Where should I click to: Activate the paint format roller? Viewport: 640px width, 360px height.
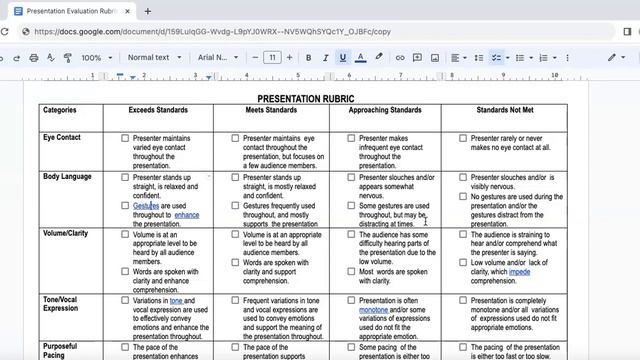point(68,58)
